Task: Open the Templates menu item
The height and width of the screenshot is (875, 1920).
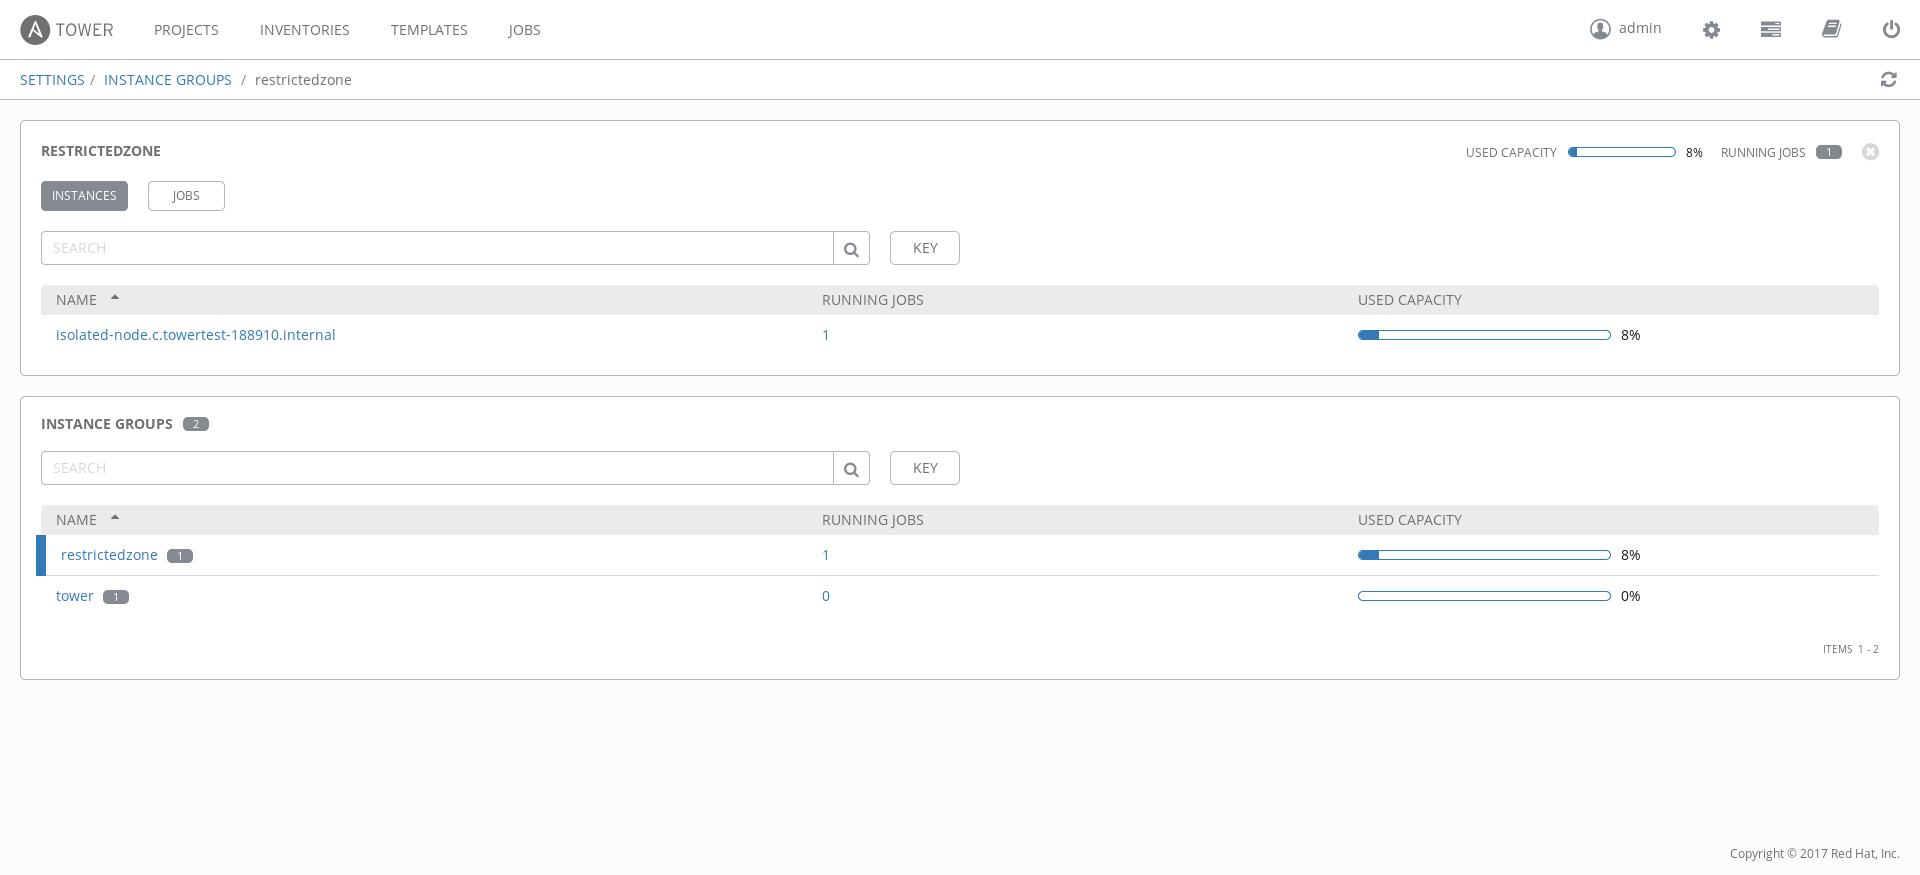Action: coord(429,30)
